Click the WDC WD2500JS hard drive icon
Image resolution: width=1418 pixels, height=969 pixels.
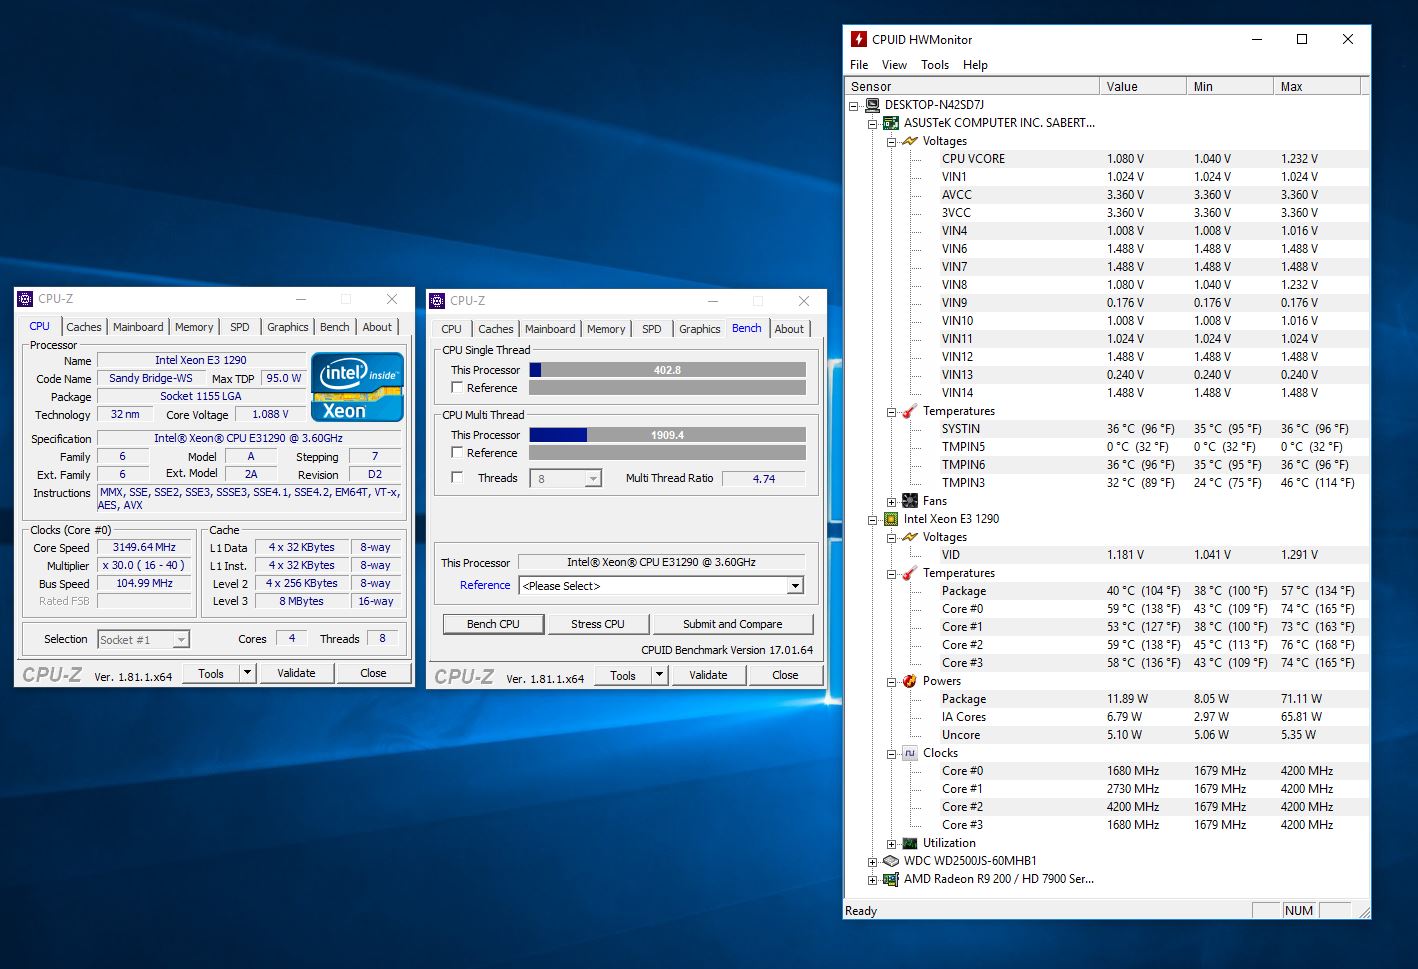[891, 861]
